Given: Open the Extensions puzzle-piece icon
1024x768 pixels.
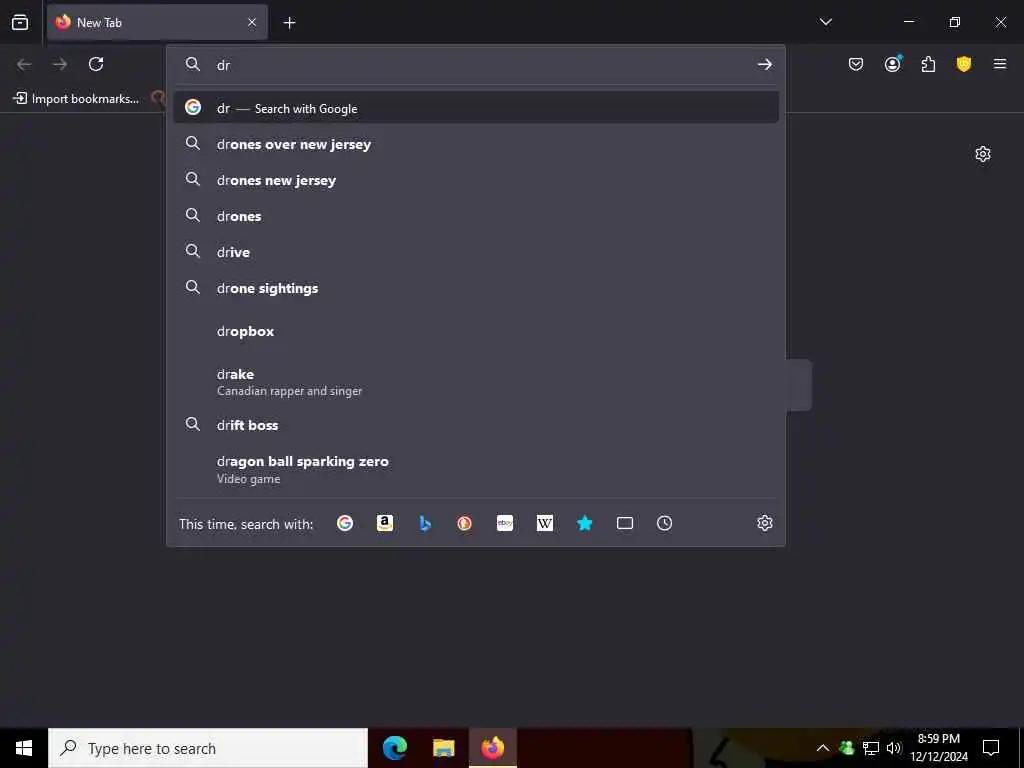Looking at the screenshot, I should coord(928,64).
